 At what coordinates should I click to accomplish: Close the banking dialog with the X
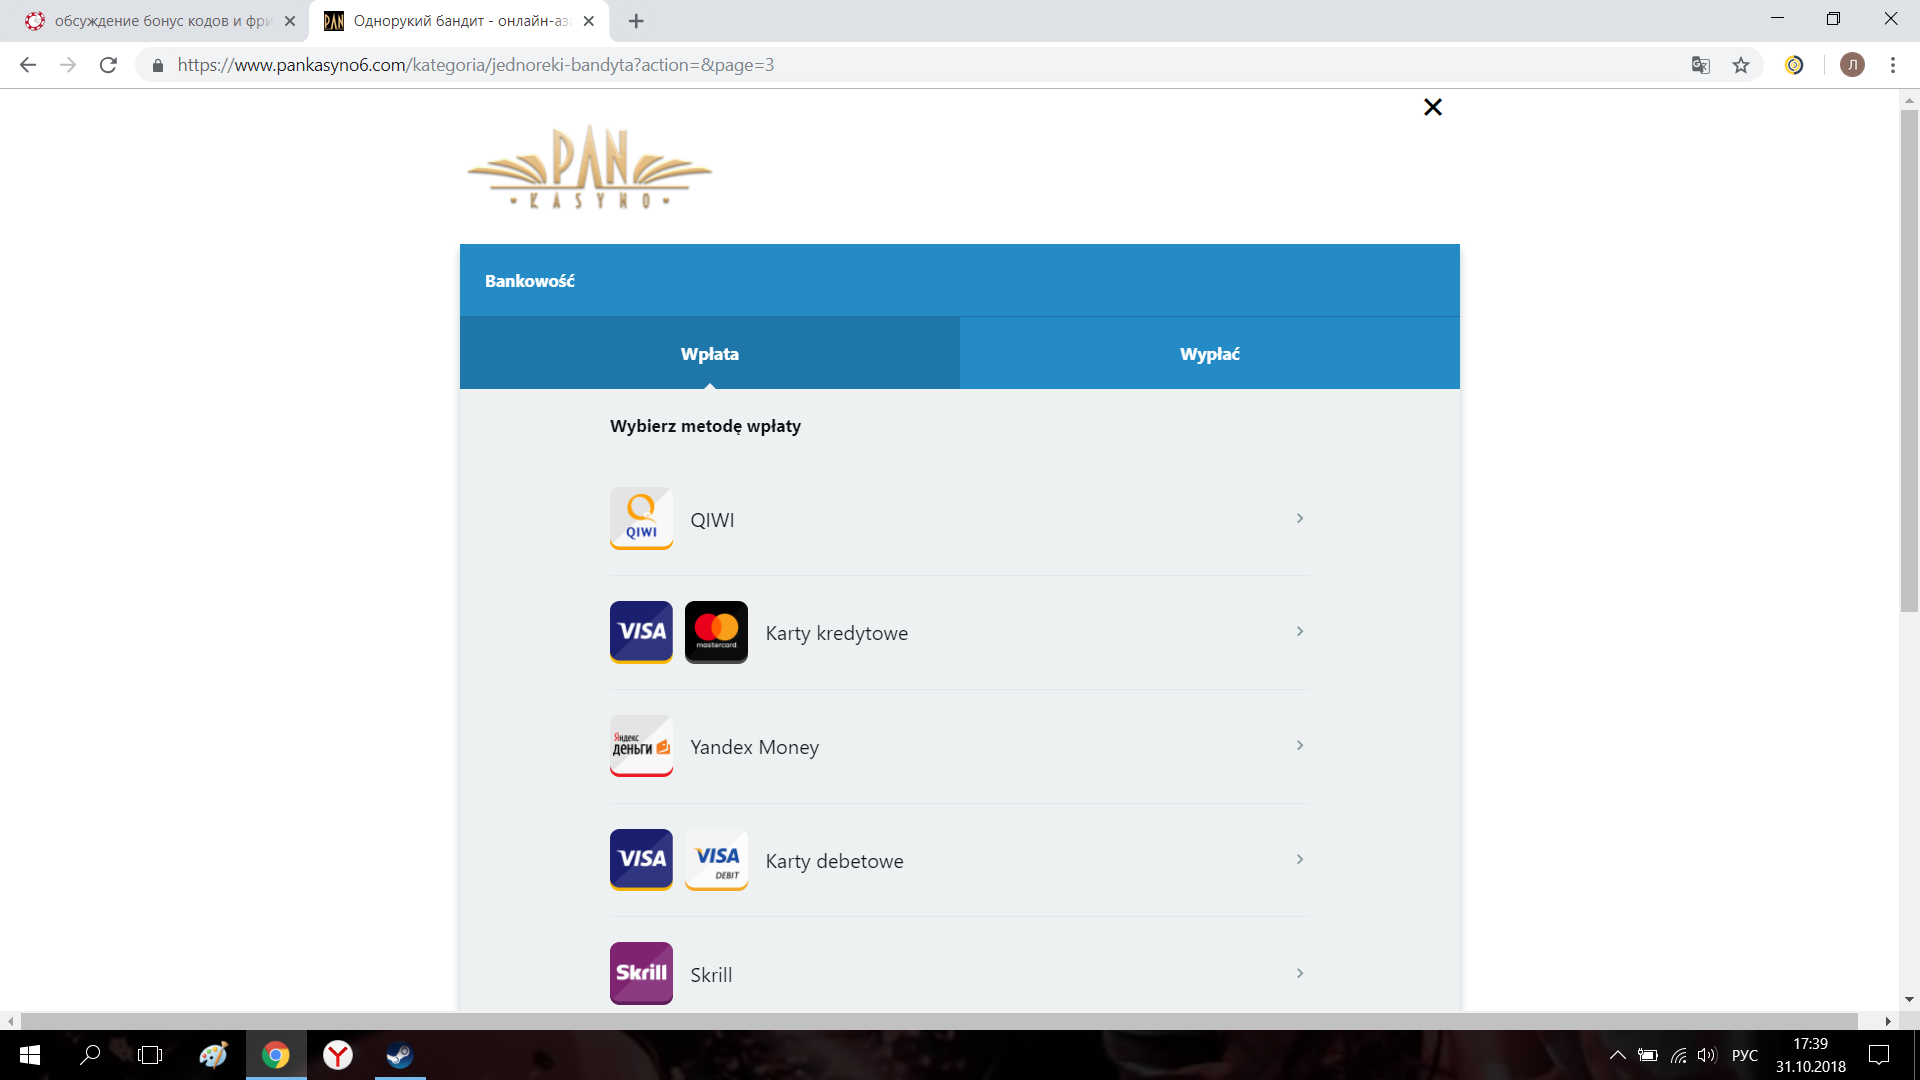(x=1432, y=107)
